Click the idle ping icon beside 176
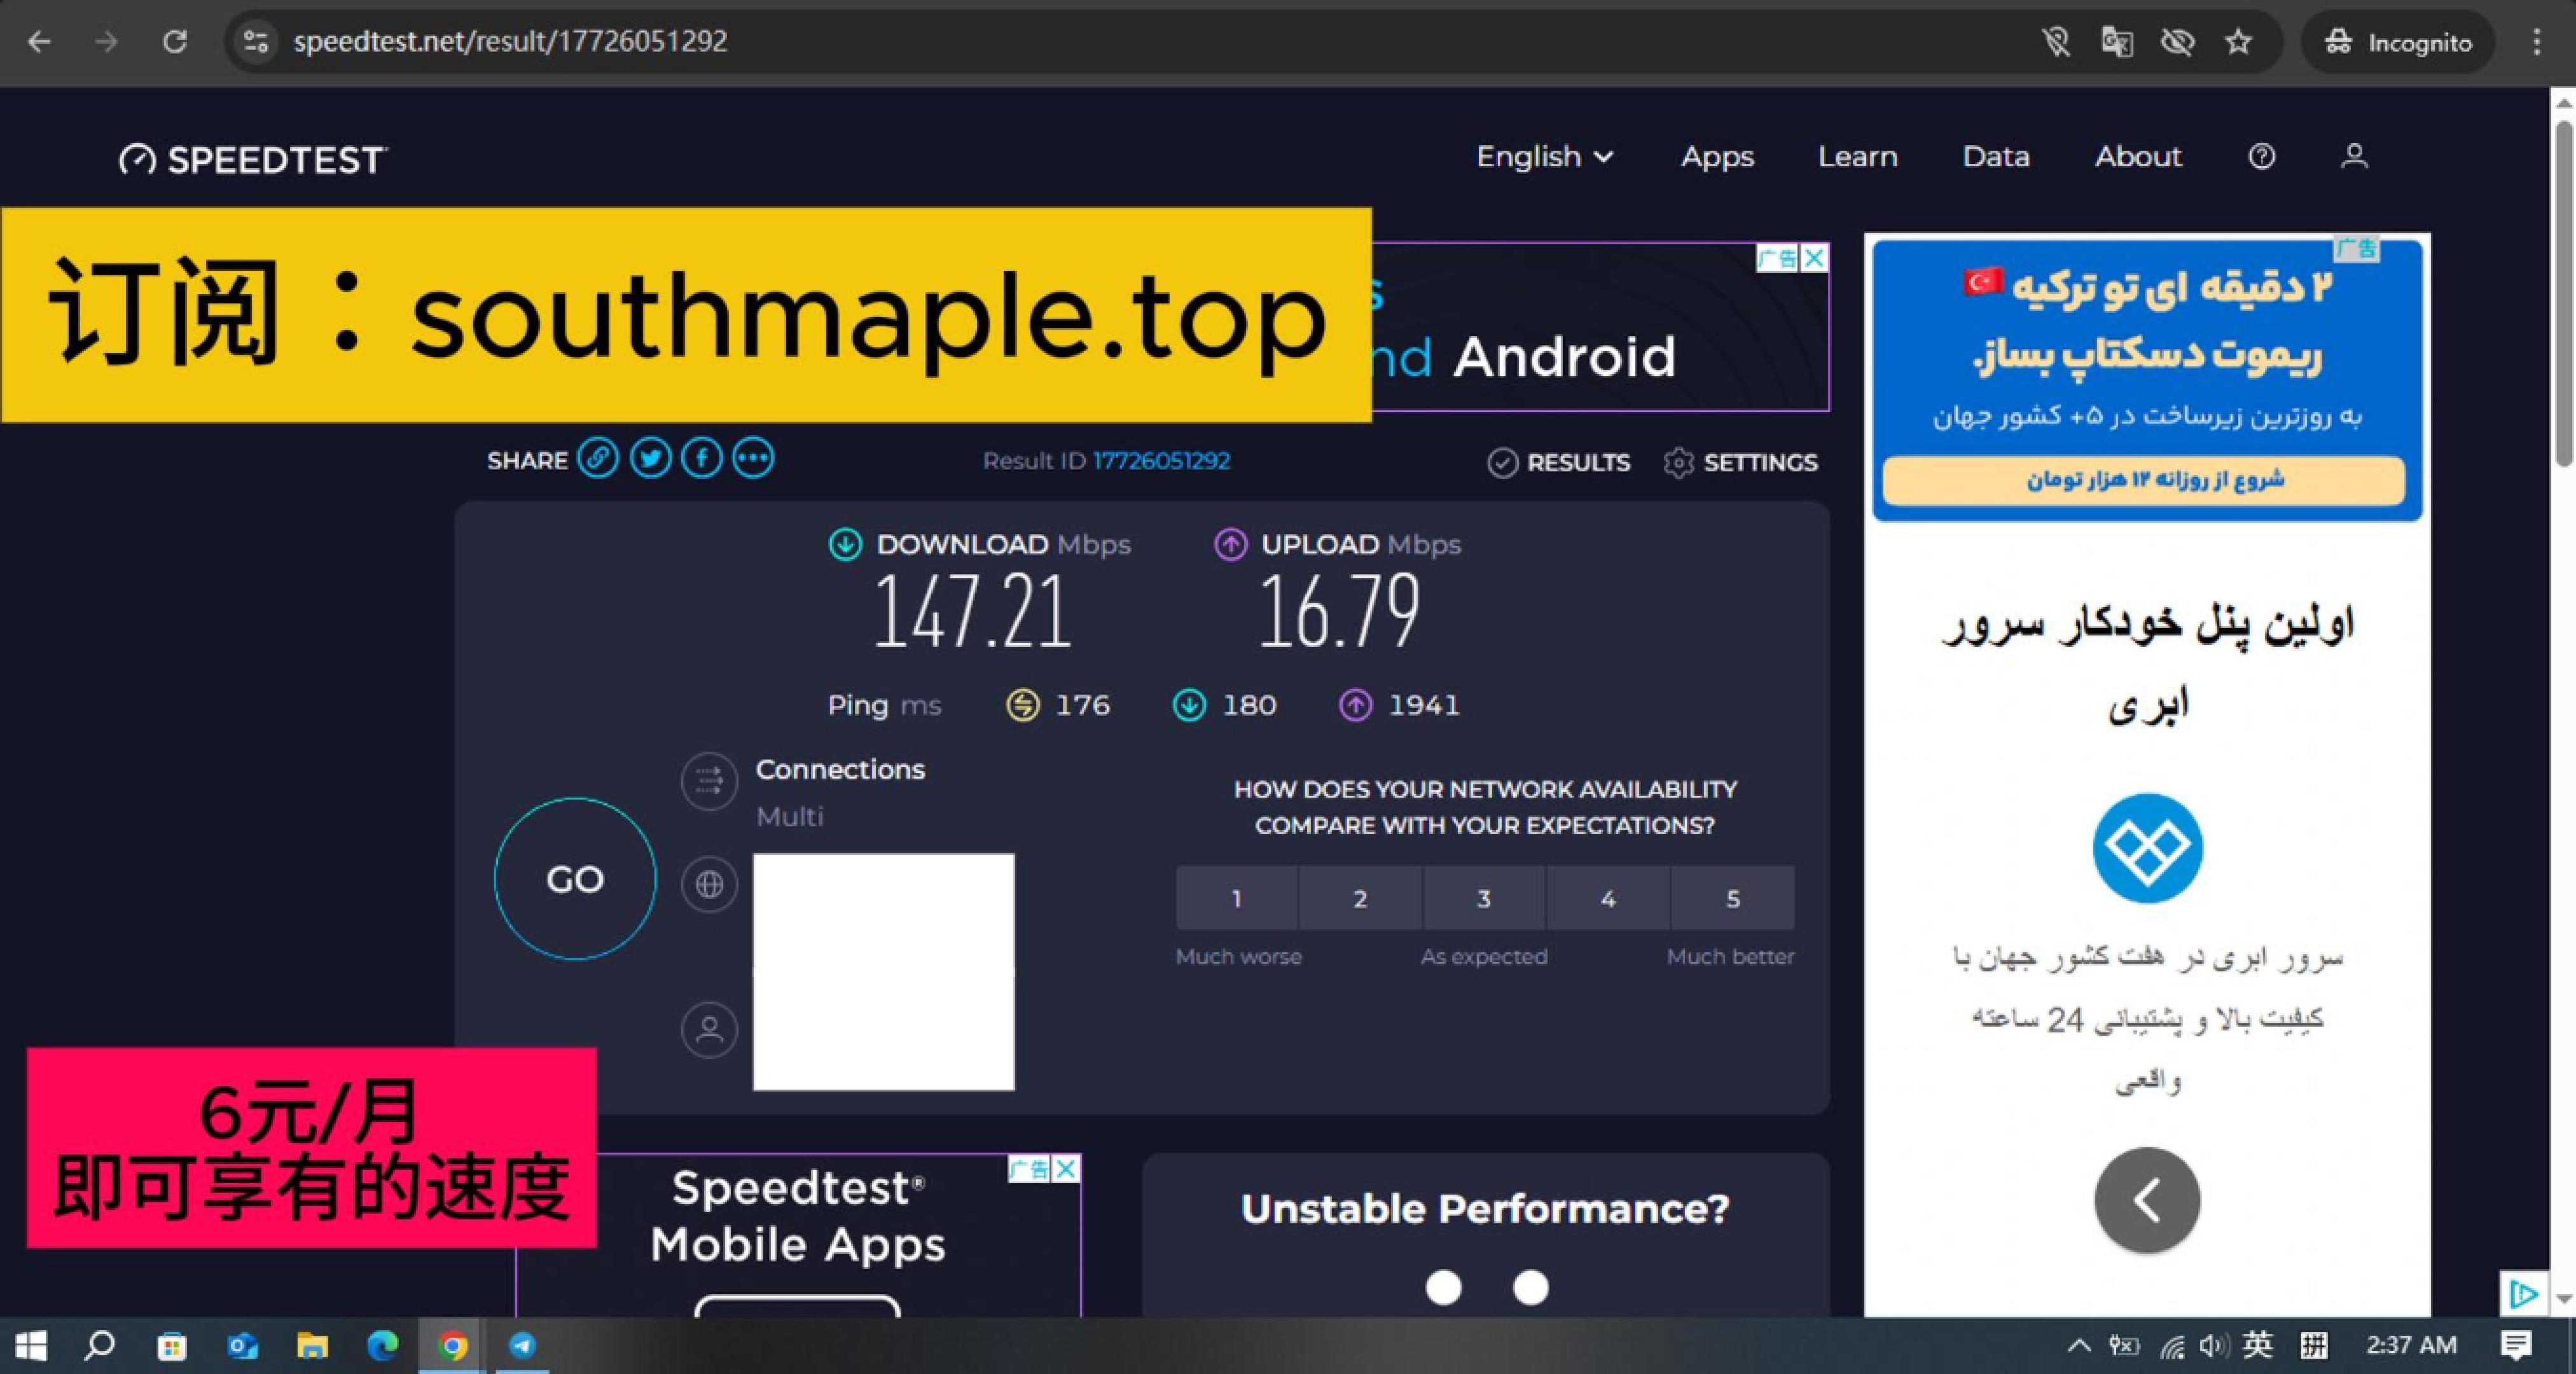2576x1374 pixels. coord(1022,706)
